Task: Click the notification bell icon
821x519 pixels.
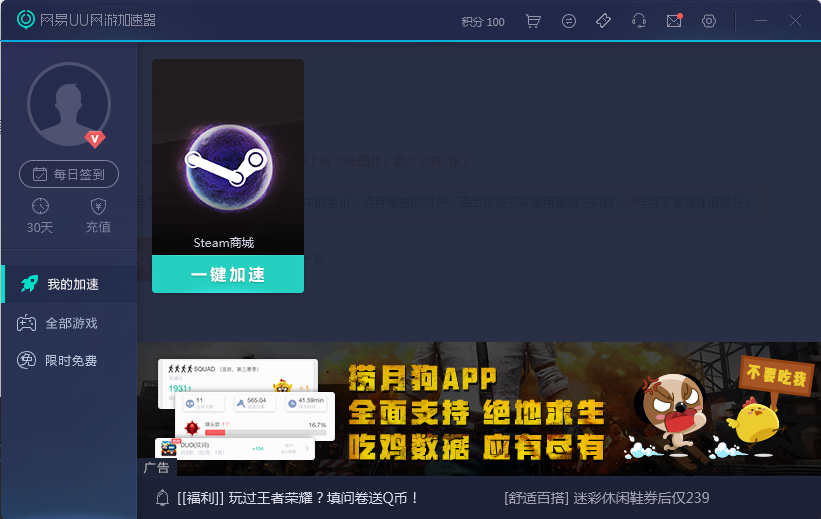Action: click(x=162, y=498)
